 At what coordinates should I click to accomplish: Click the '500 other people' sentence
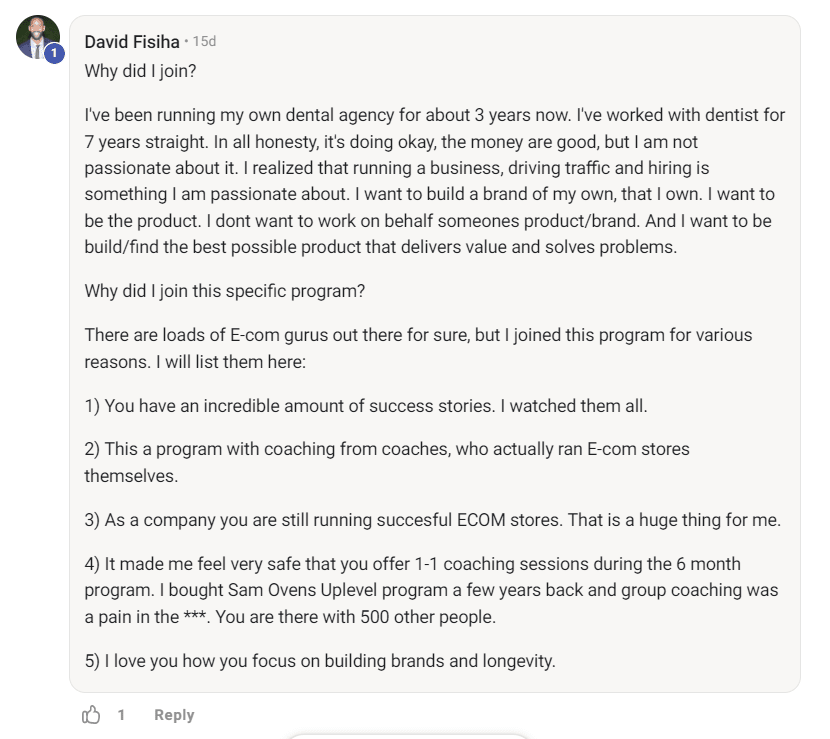point(356,617)
